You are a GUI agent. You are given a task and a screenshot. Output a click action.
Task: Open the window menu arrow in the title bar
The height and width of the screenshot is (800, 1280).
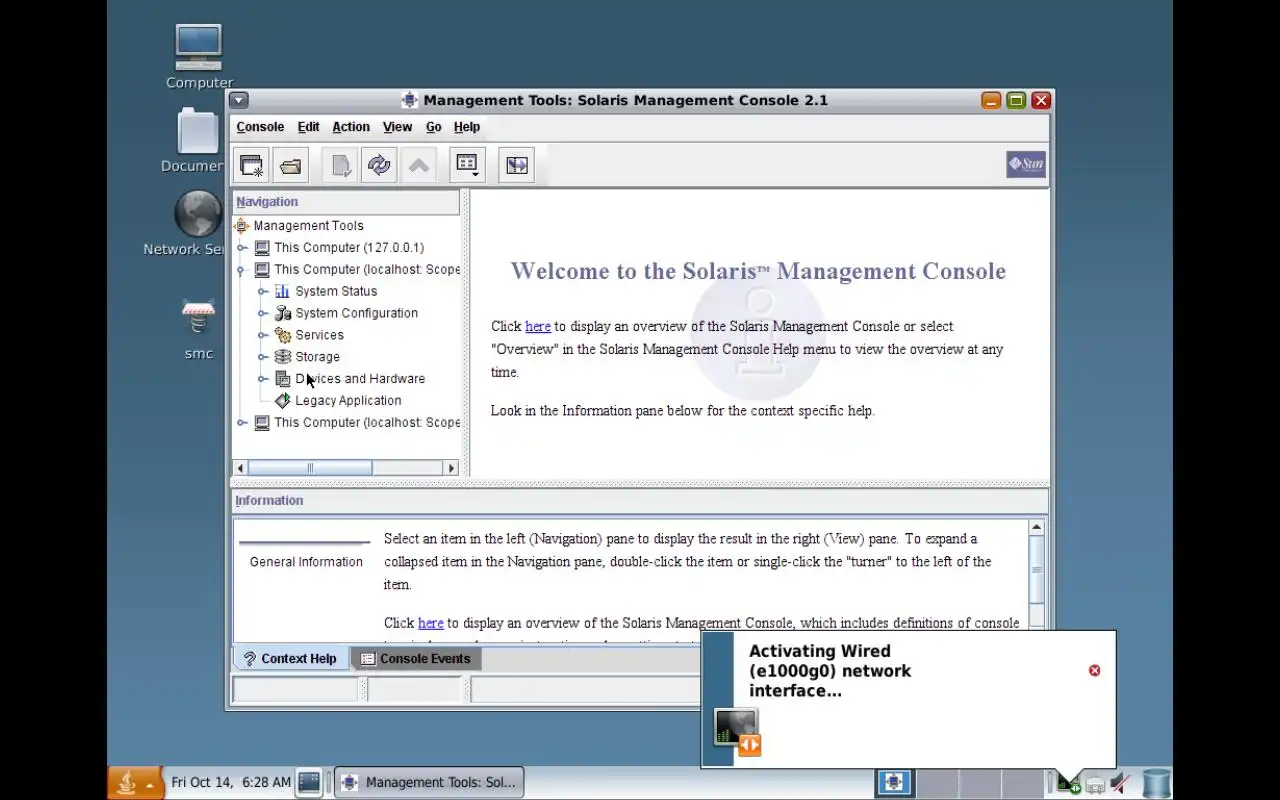pos(238,100)
